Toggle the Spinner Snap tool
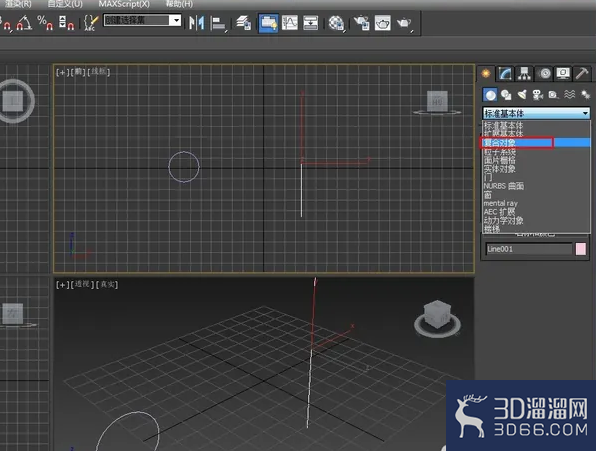 point(66,23)
